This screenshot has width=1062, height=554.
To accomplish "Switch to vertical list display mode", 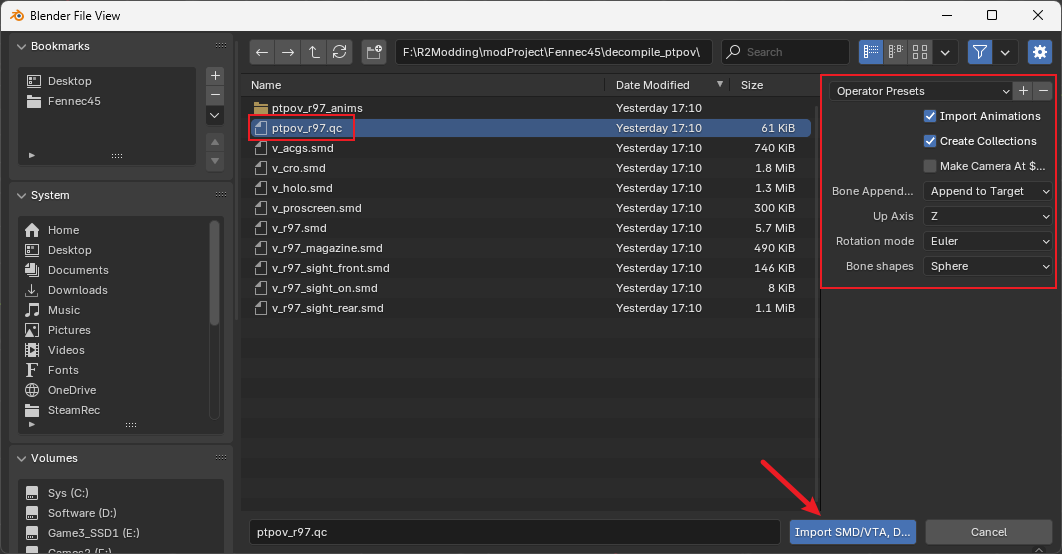I will [871, 52].
